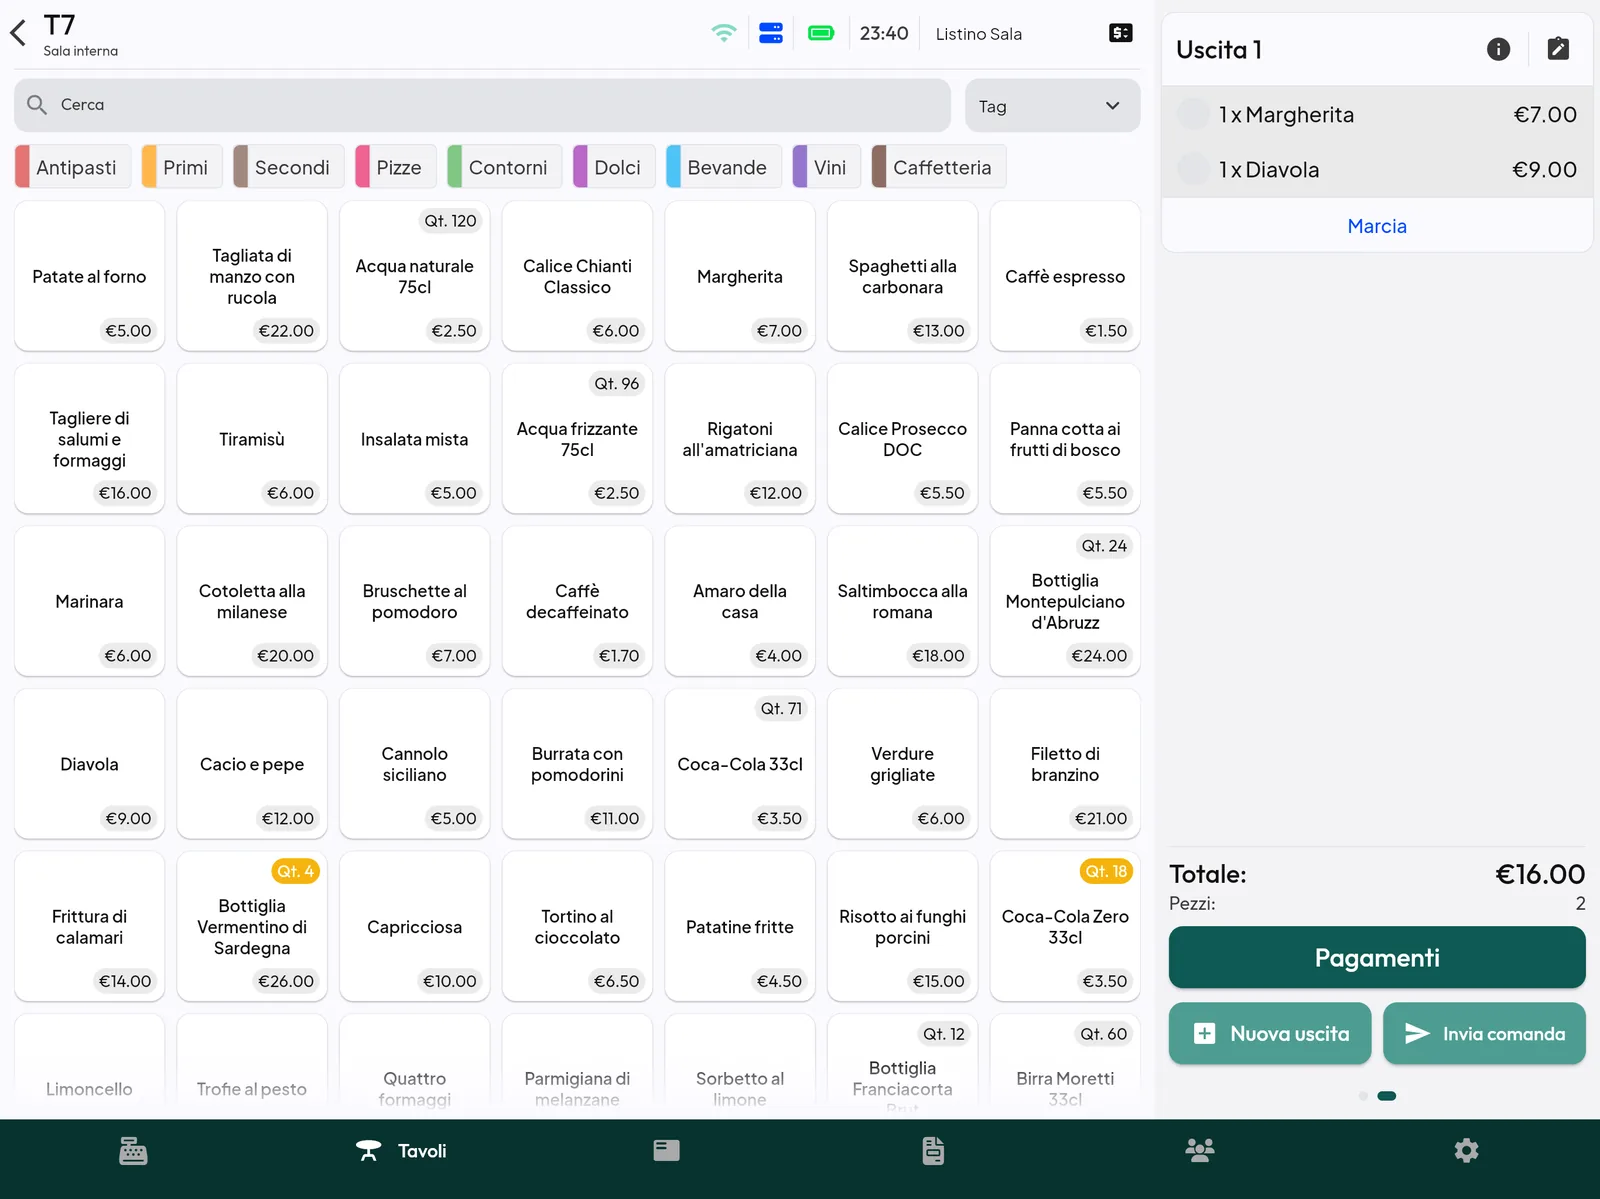Add Caffè espresso to the order

(x=1065, y=276)
